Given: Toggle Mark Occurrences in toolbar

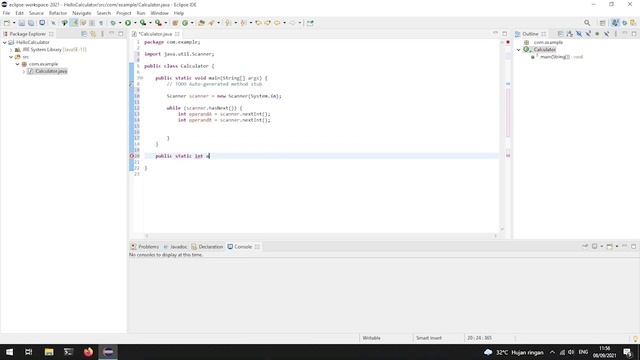Looking at the screenshot, I should click(74, 23).
